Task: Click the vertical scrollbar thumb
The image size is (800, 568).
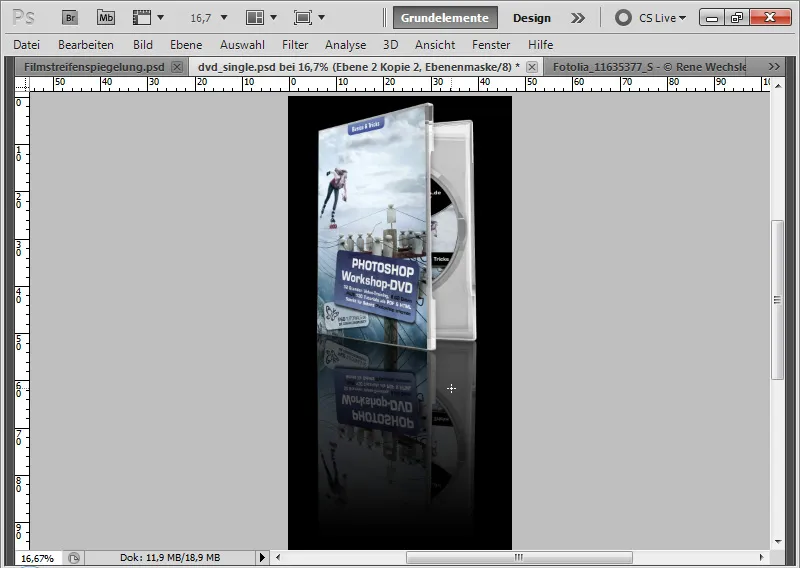Action: click(778, 300)
